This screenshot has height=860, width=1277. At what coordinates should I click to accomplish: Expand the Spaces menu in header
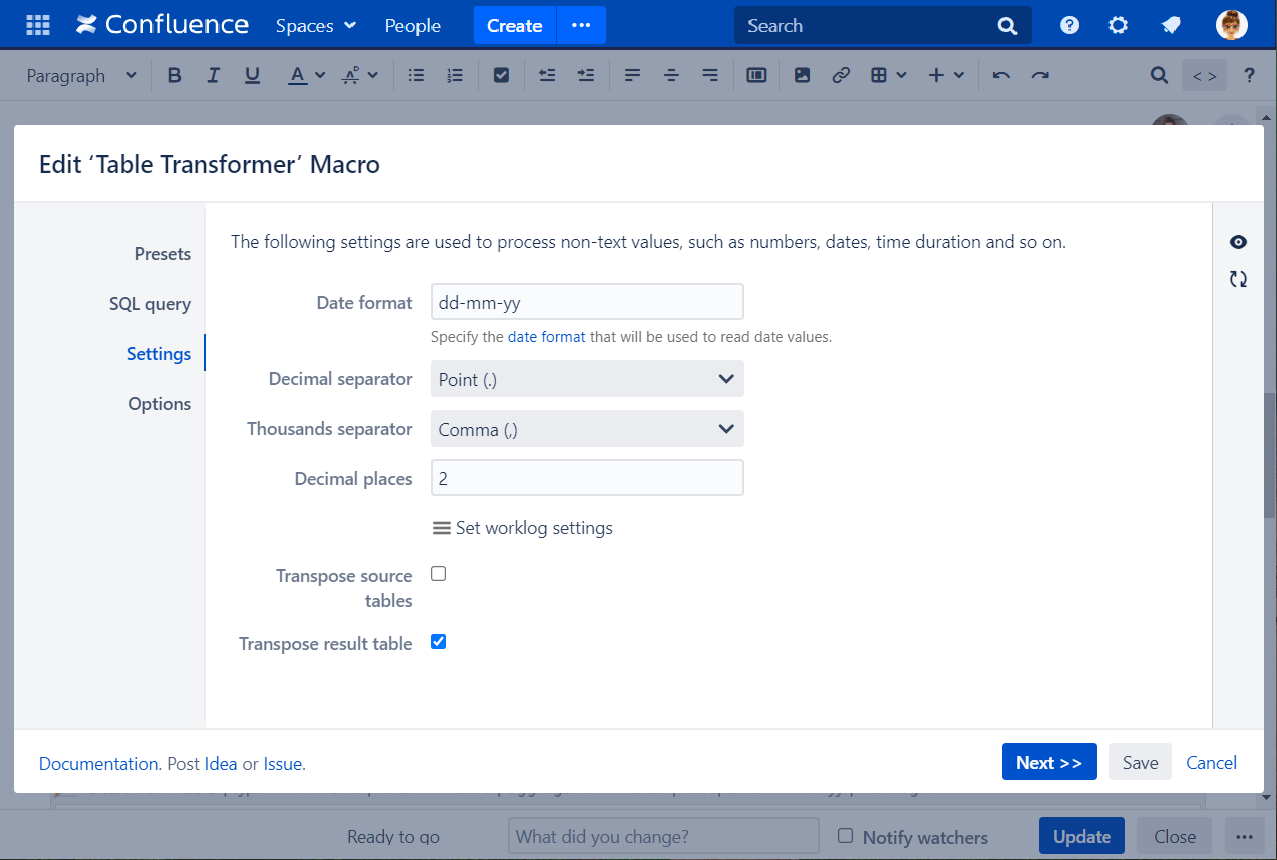(x=315, y=25)
